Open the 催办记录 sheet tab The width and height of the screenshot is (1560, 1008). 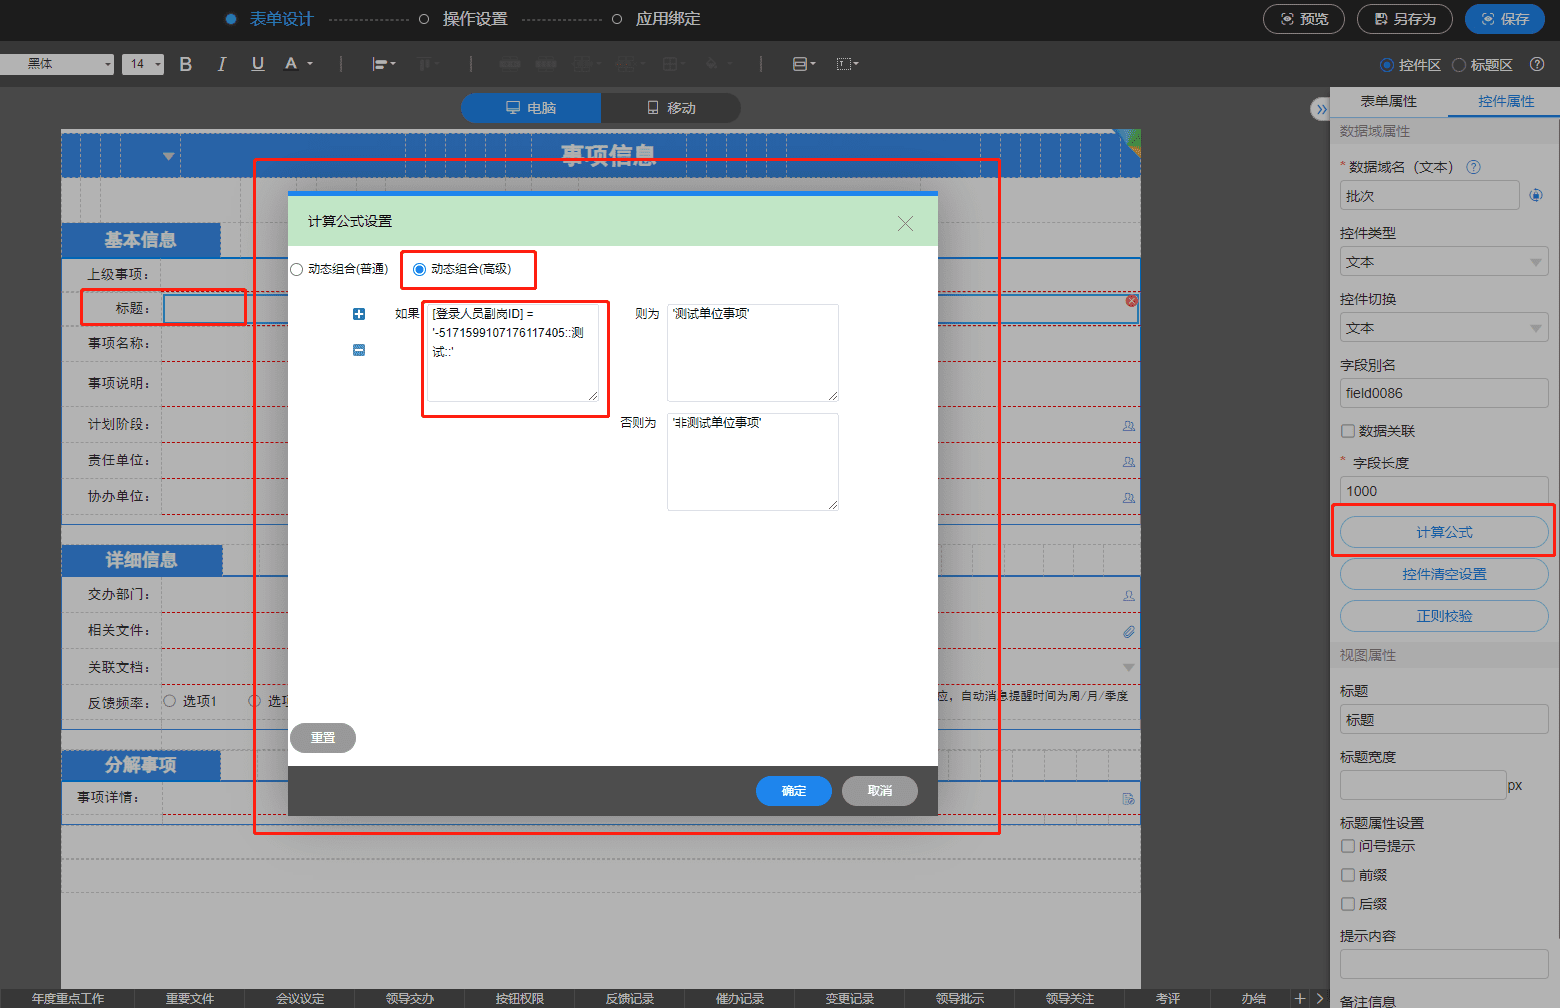coord(739,999)
